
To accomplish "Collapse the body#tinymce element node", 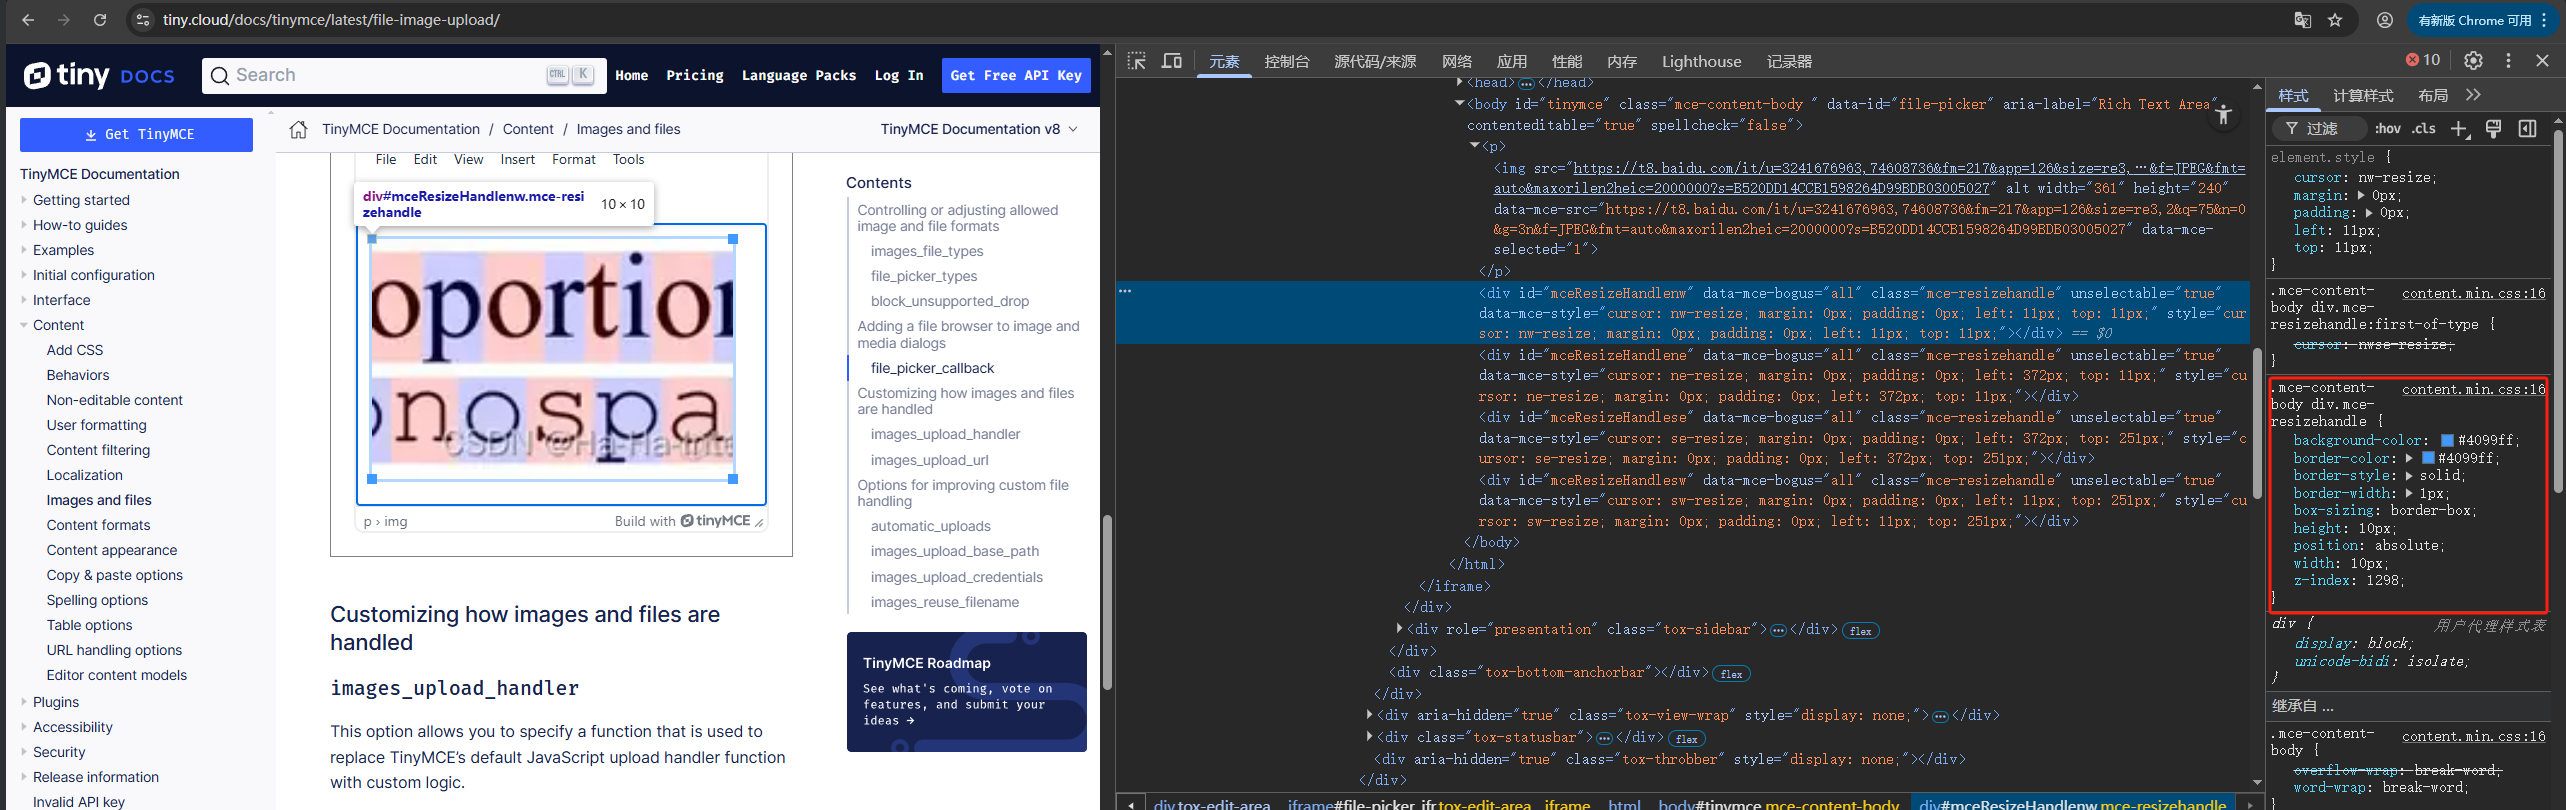I will (x=1459, y=103).
